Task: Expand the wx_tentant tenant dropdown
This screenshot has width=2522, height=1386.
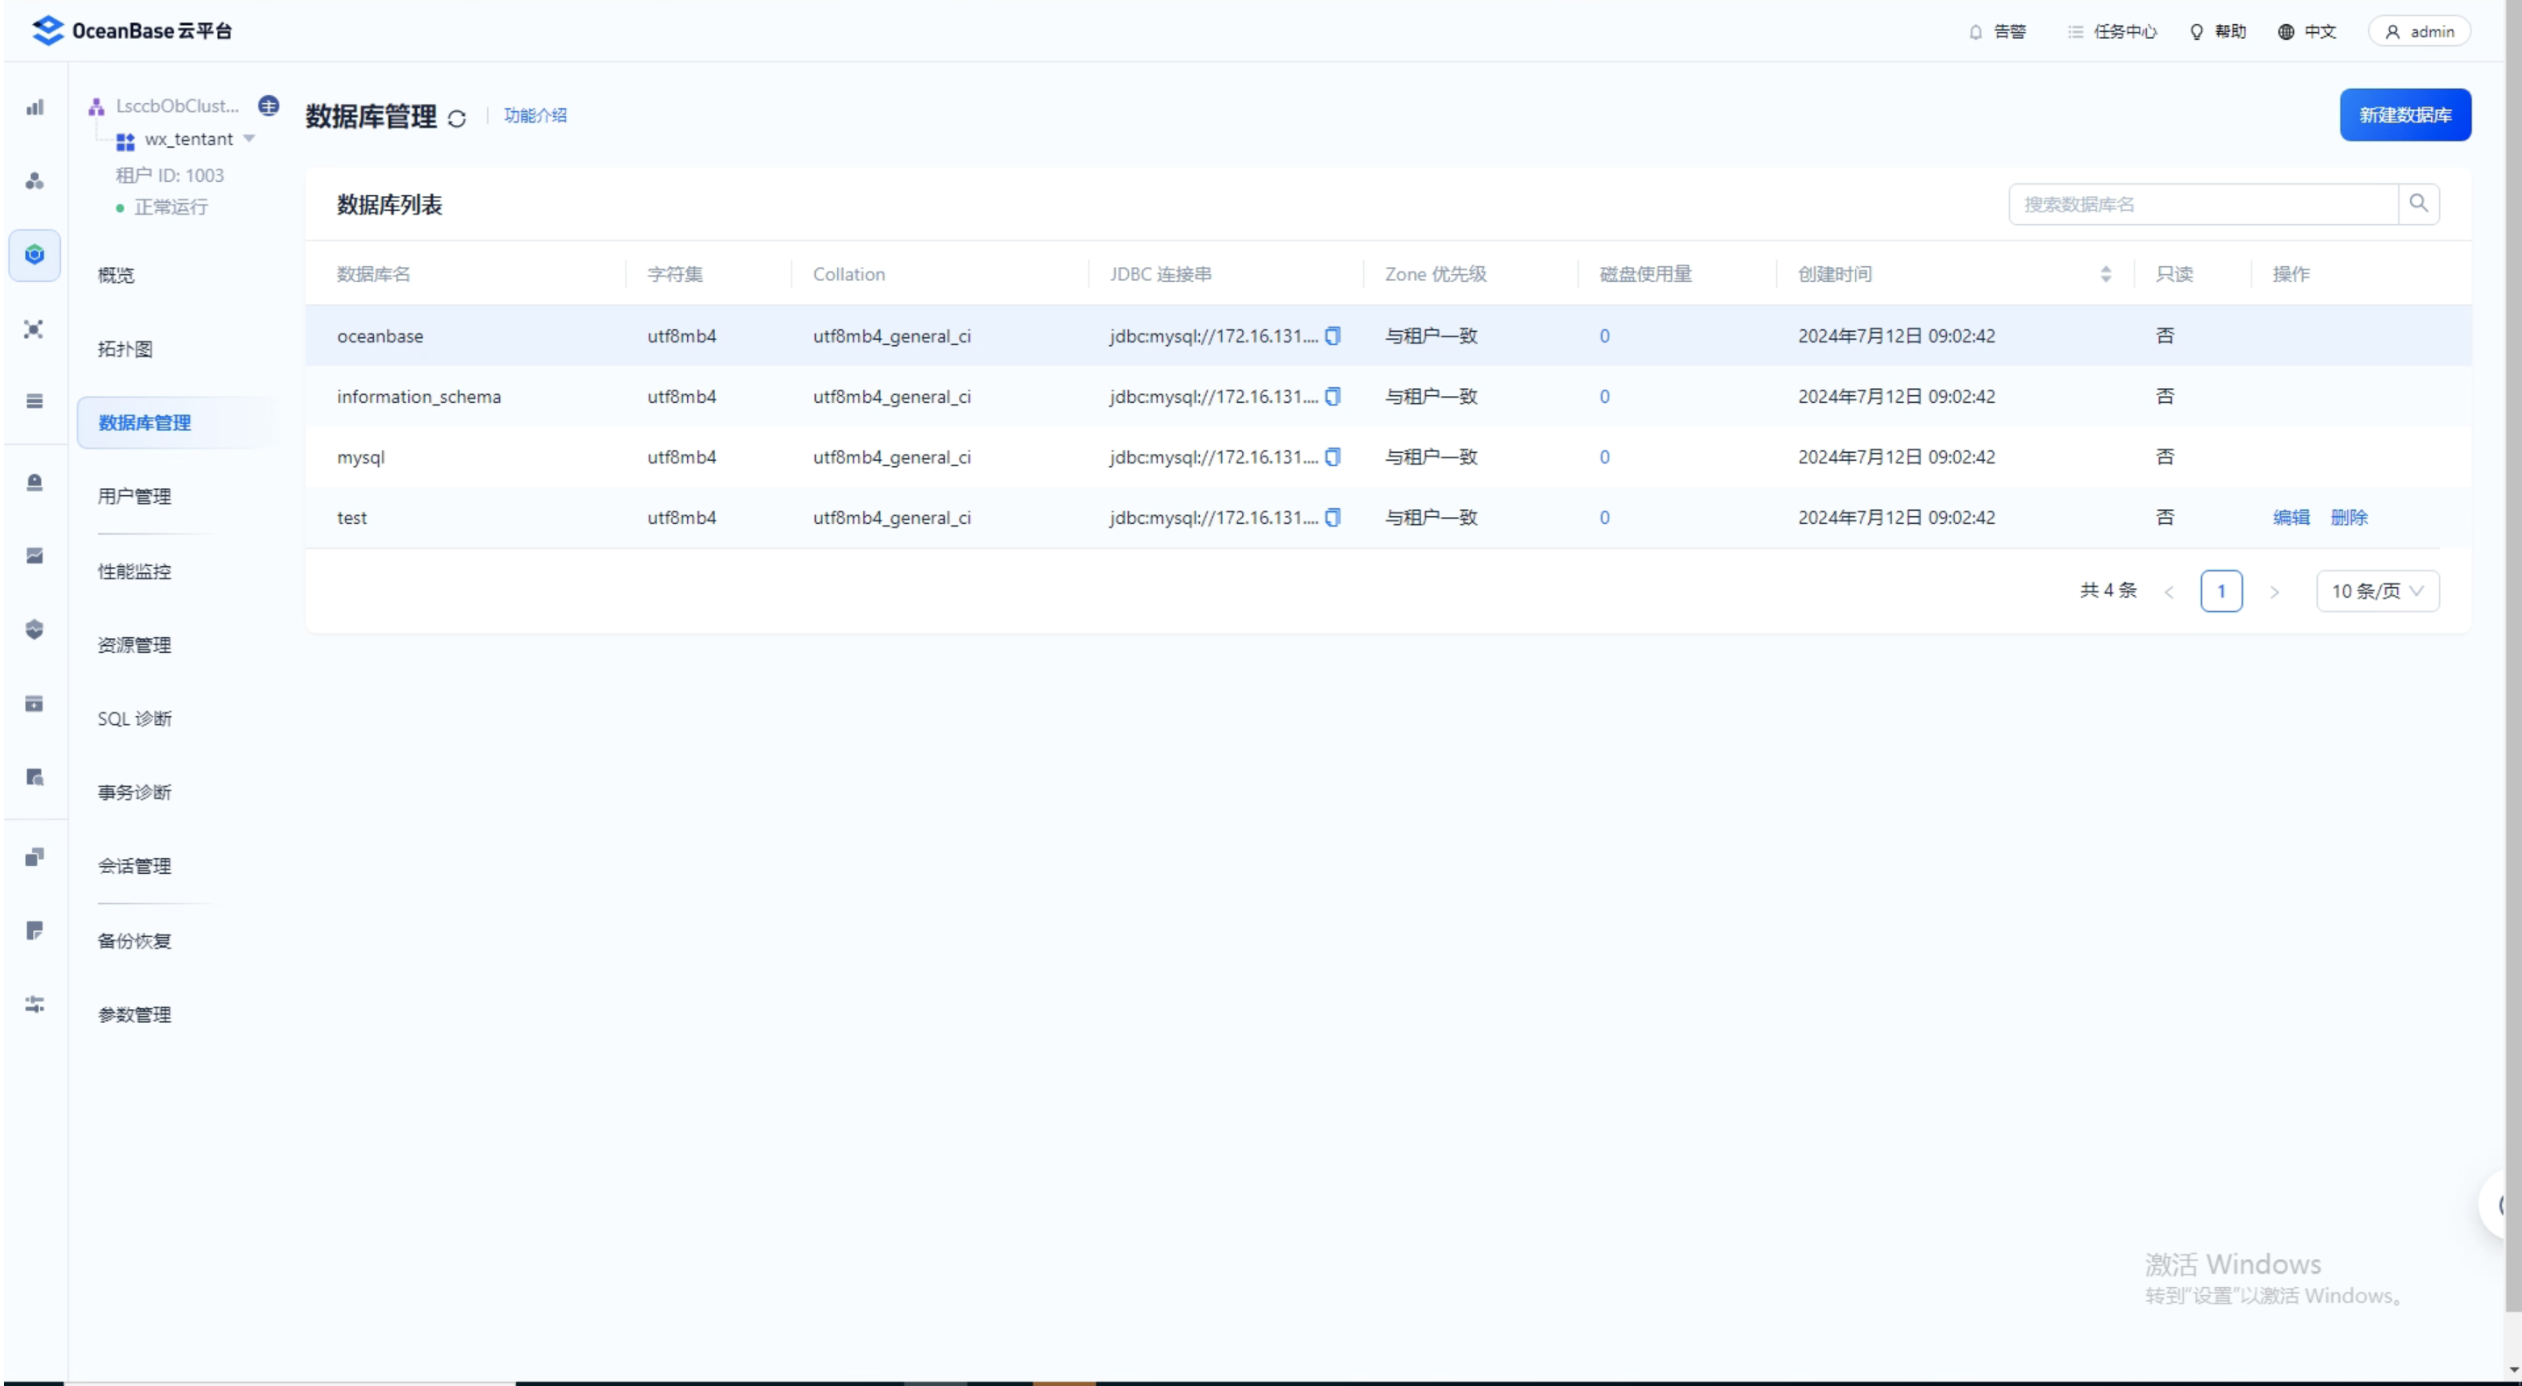Action: [249, 139]
